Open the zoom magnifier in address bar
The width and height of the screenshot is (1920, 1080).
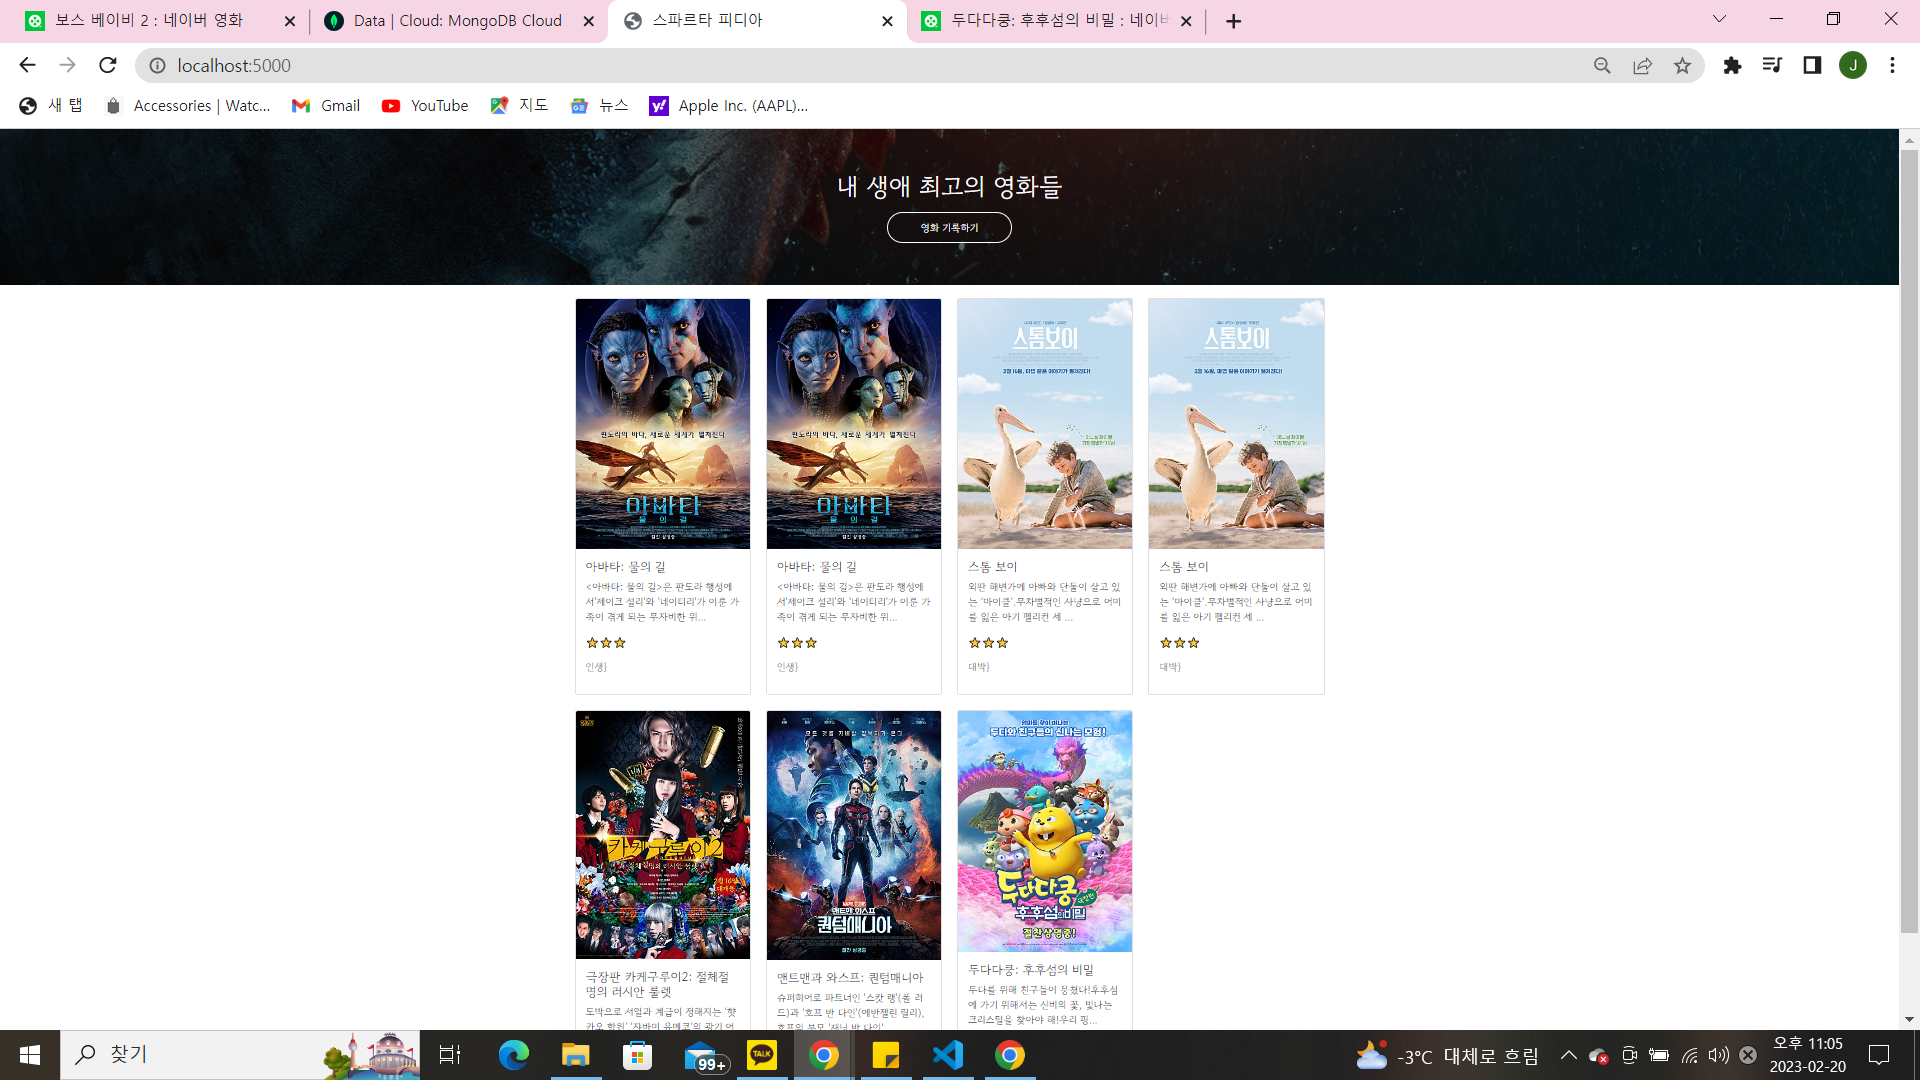tap(1602, 65)
